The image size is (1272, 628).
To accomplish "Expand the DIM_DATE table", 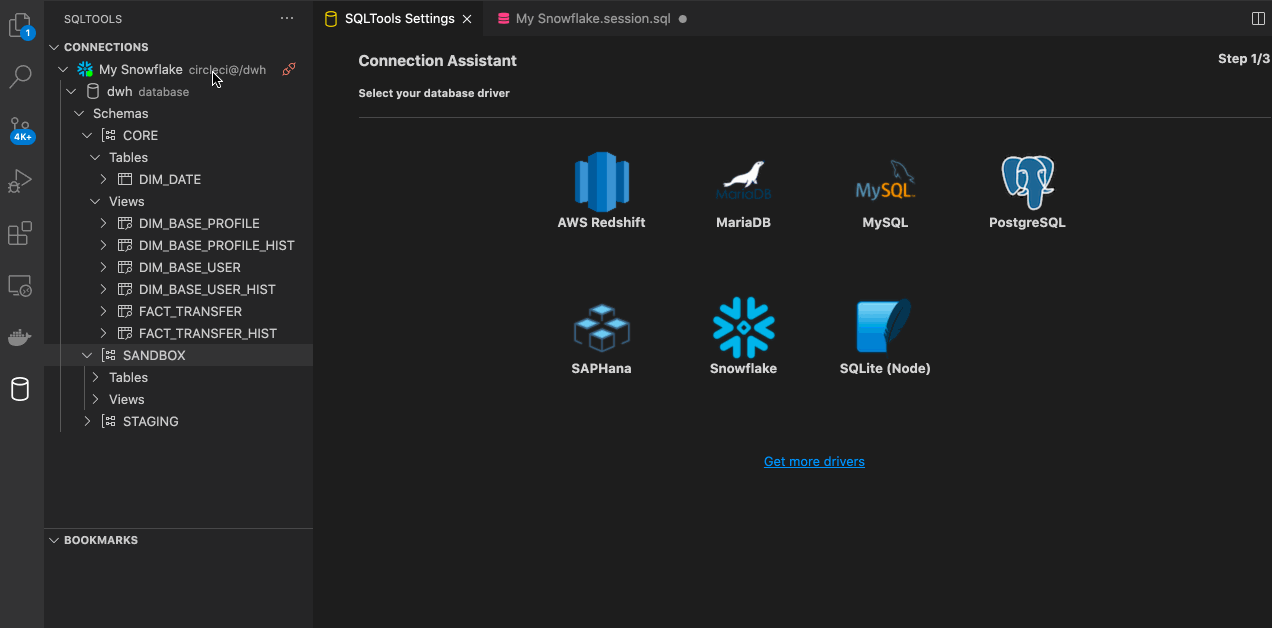I will click(x=103, y=179).
